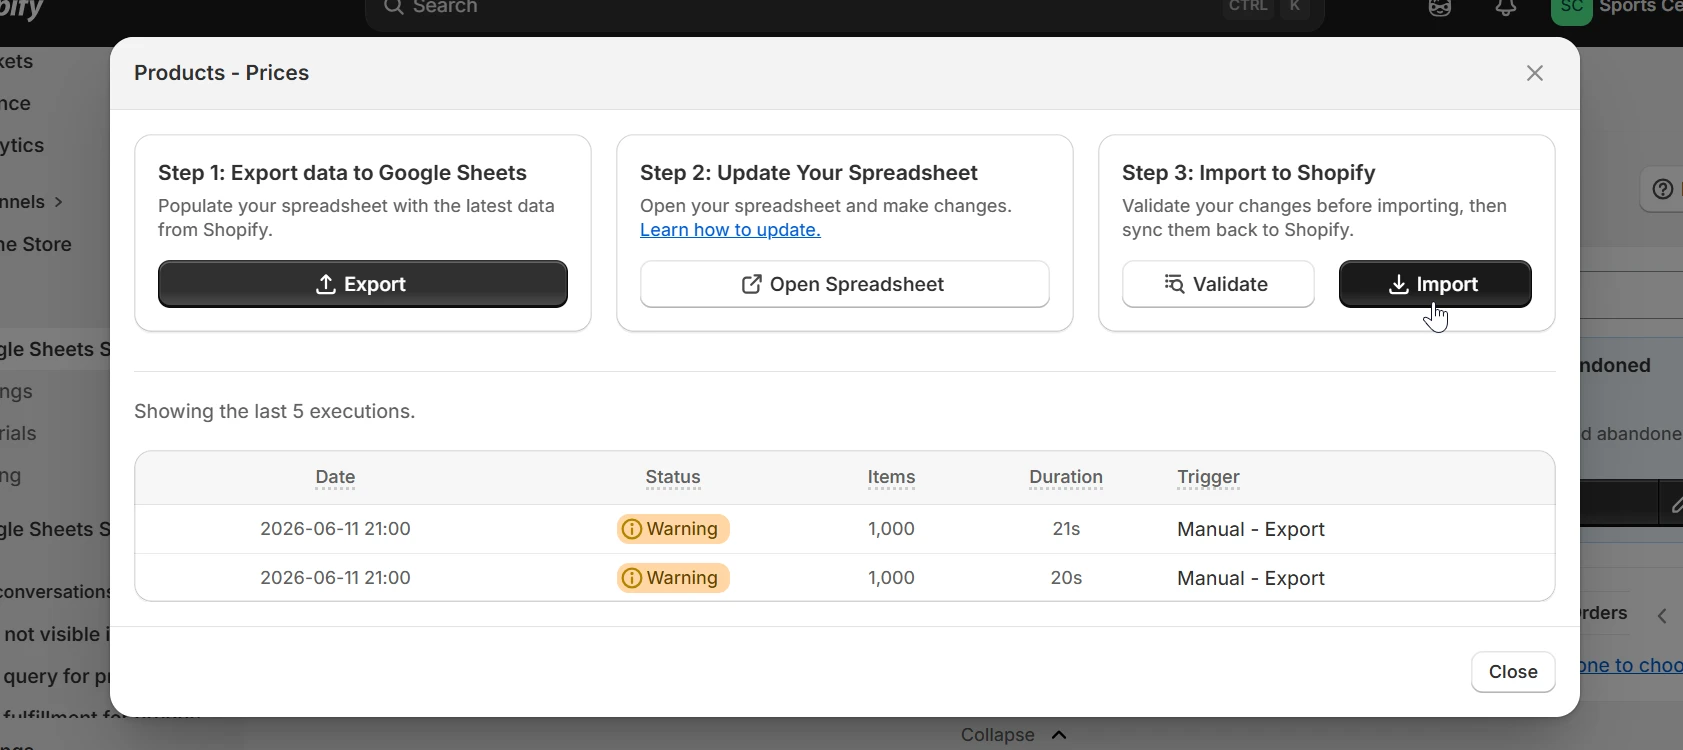Click the Warning badge in the 20s row
The image size is (1683, 750).
[673, 578]
